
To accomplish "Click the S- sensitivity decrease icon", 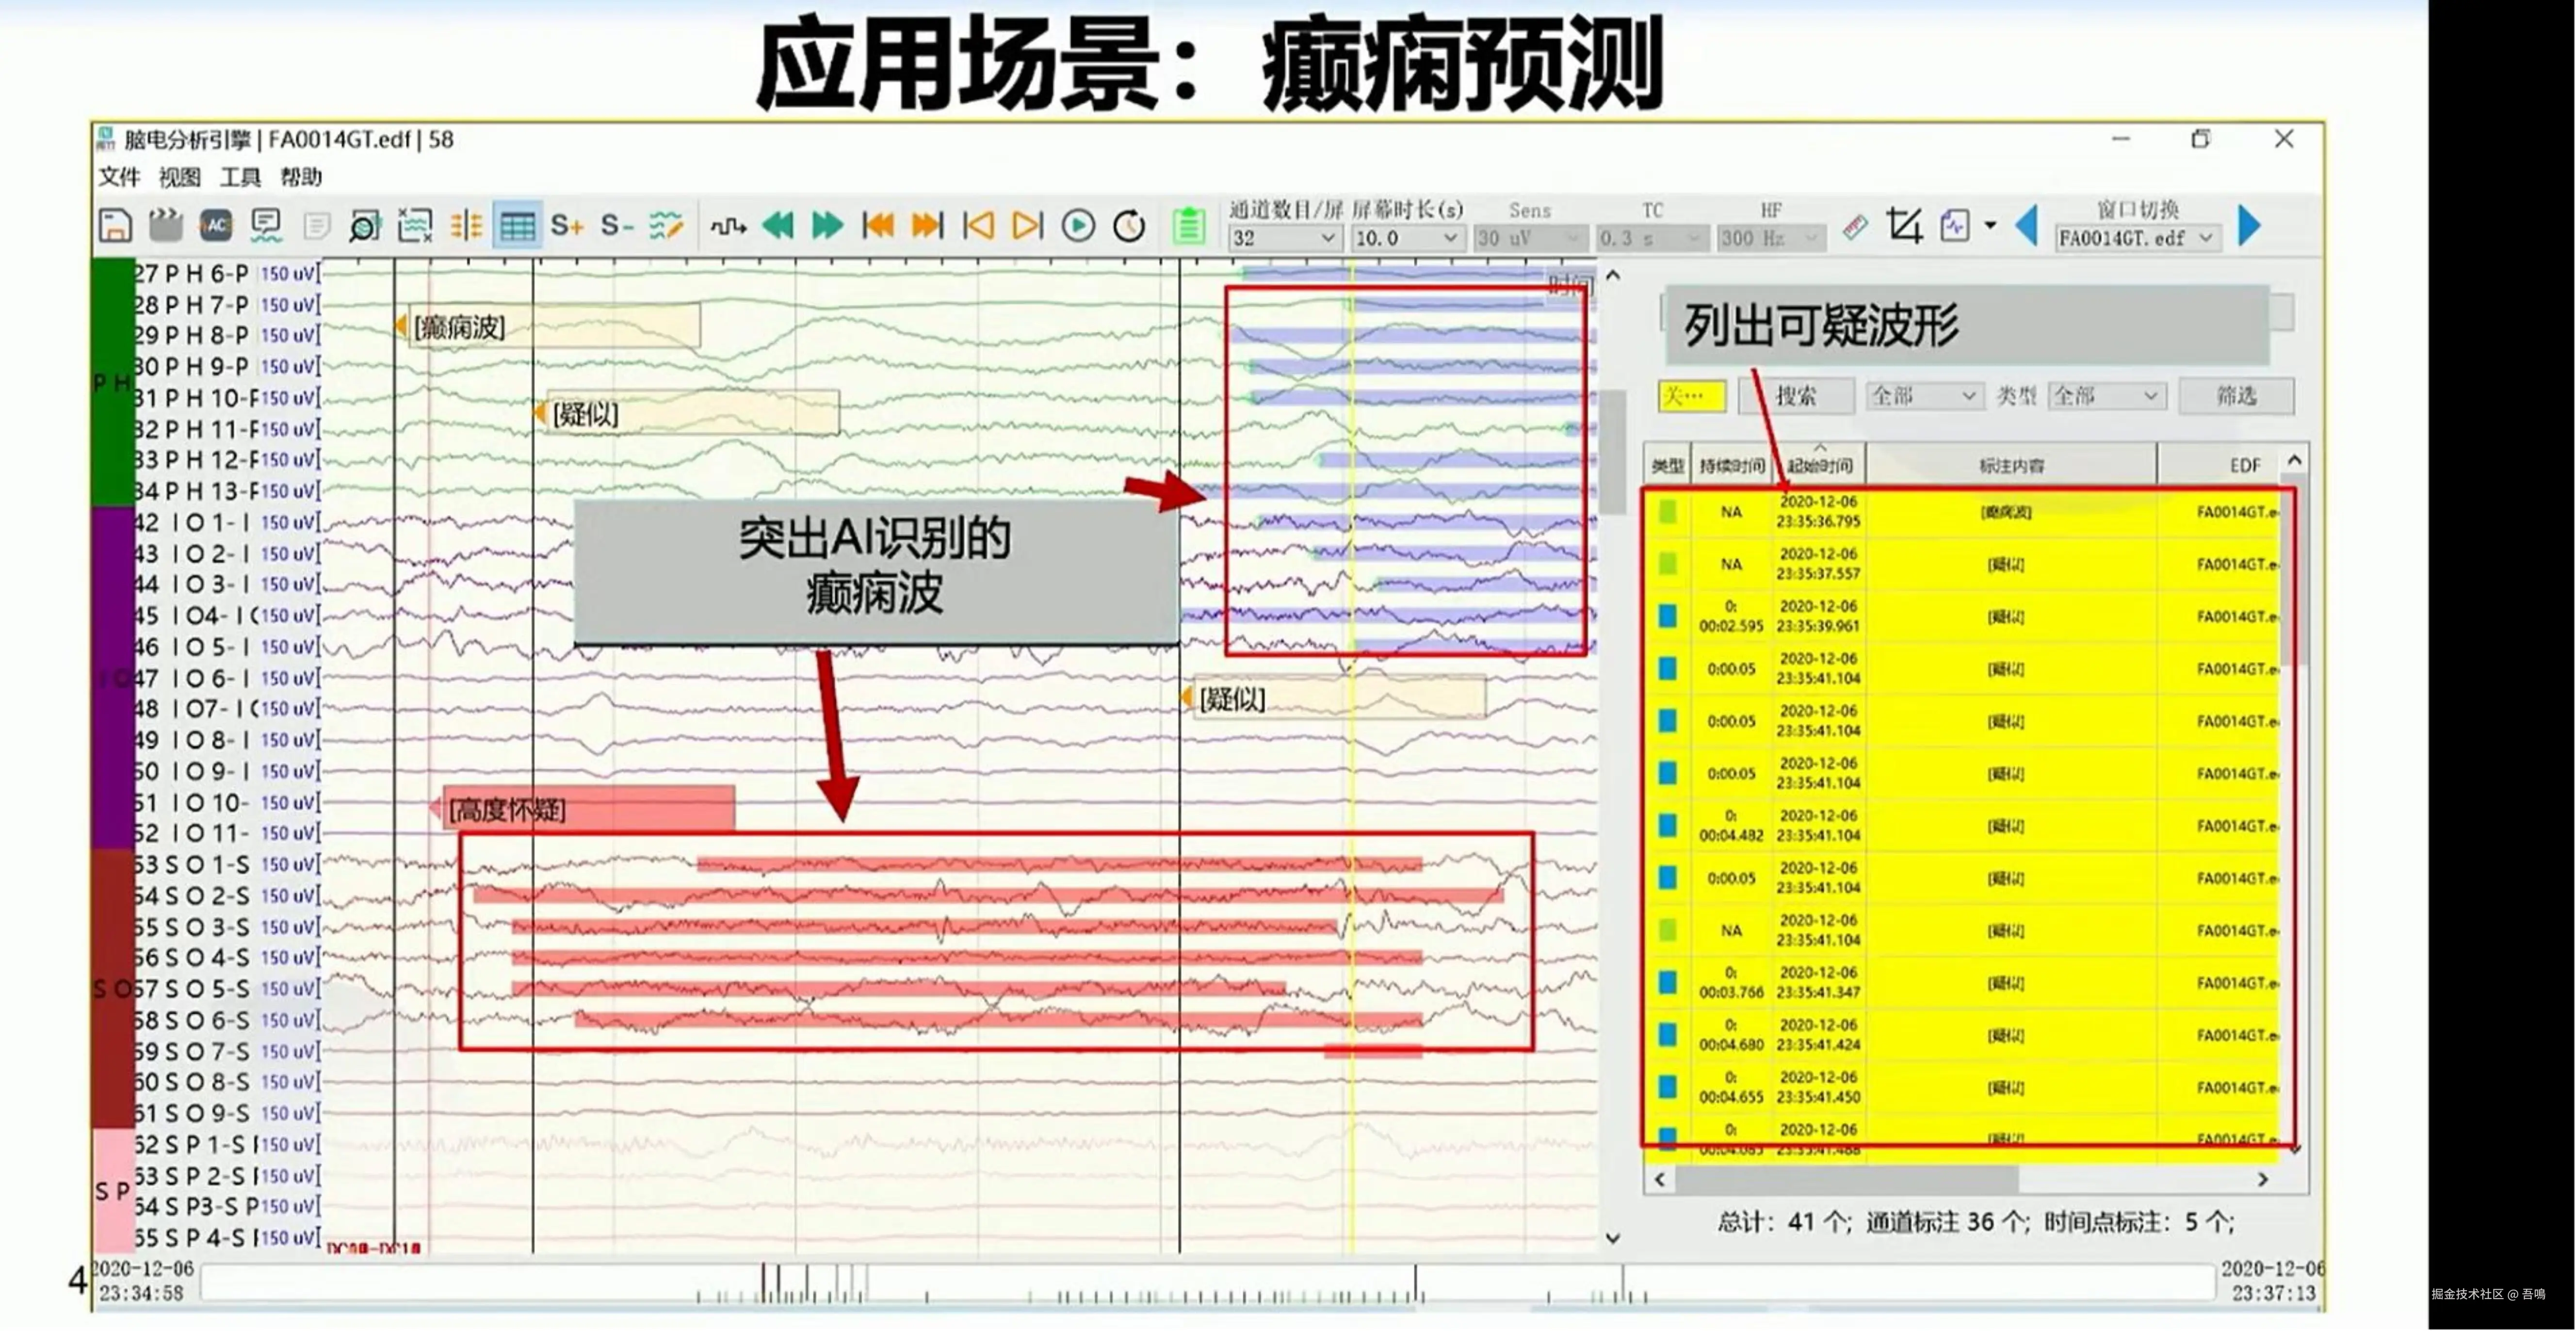I will click(616, 226).
